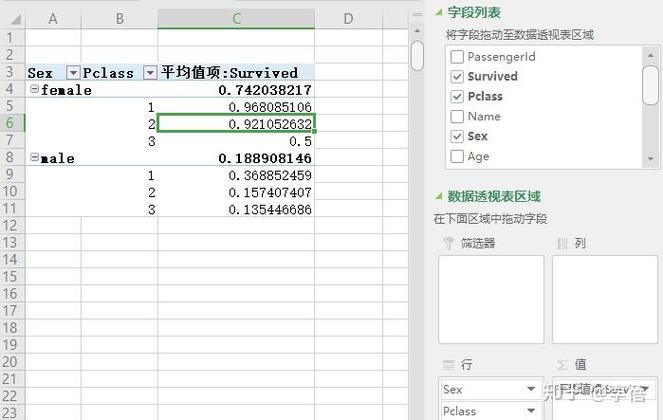This screenshot has height=420, width=663.
Task: Click the 列 columns area box
Action: pos(605,299)
